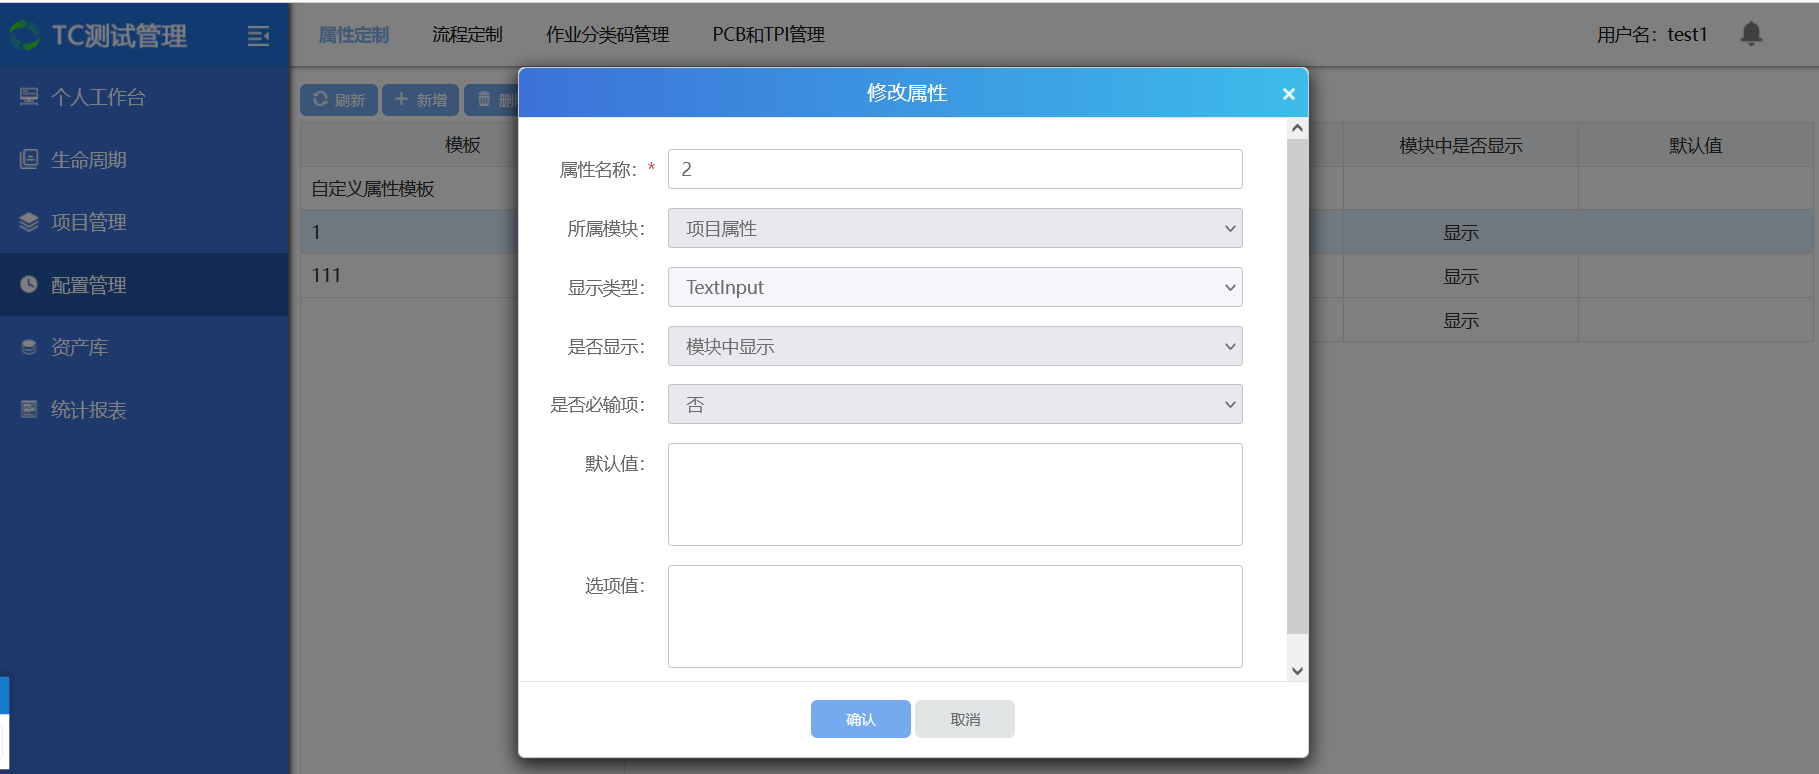Switch to the 流程定制 tab
This screenshot has height=774, width=1819.
point(467,35)
